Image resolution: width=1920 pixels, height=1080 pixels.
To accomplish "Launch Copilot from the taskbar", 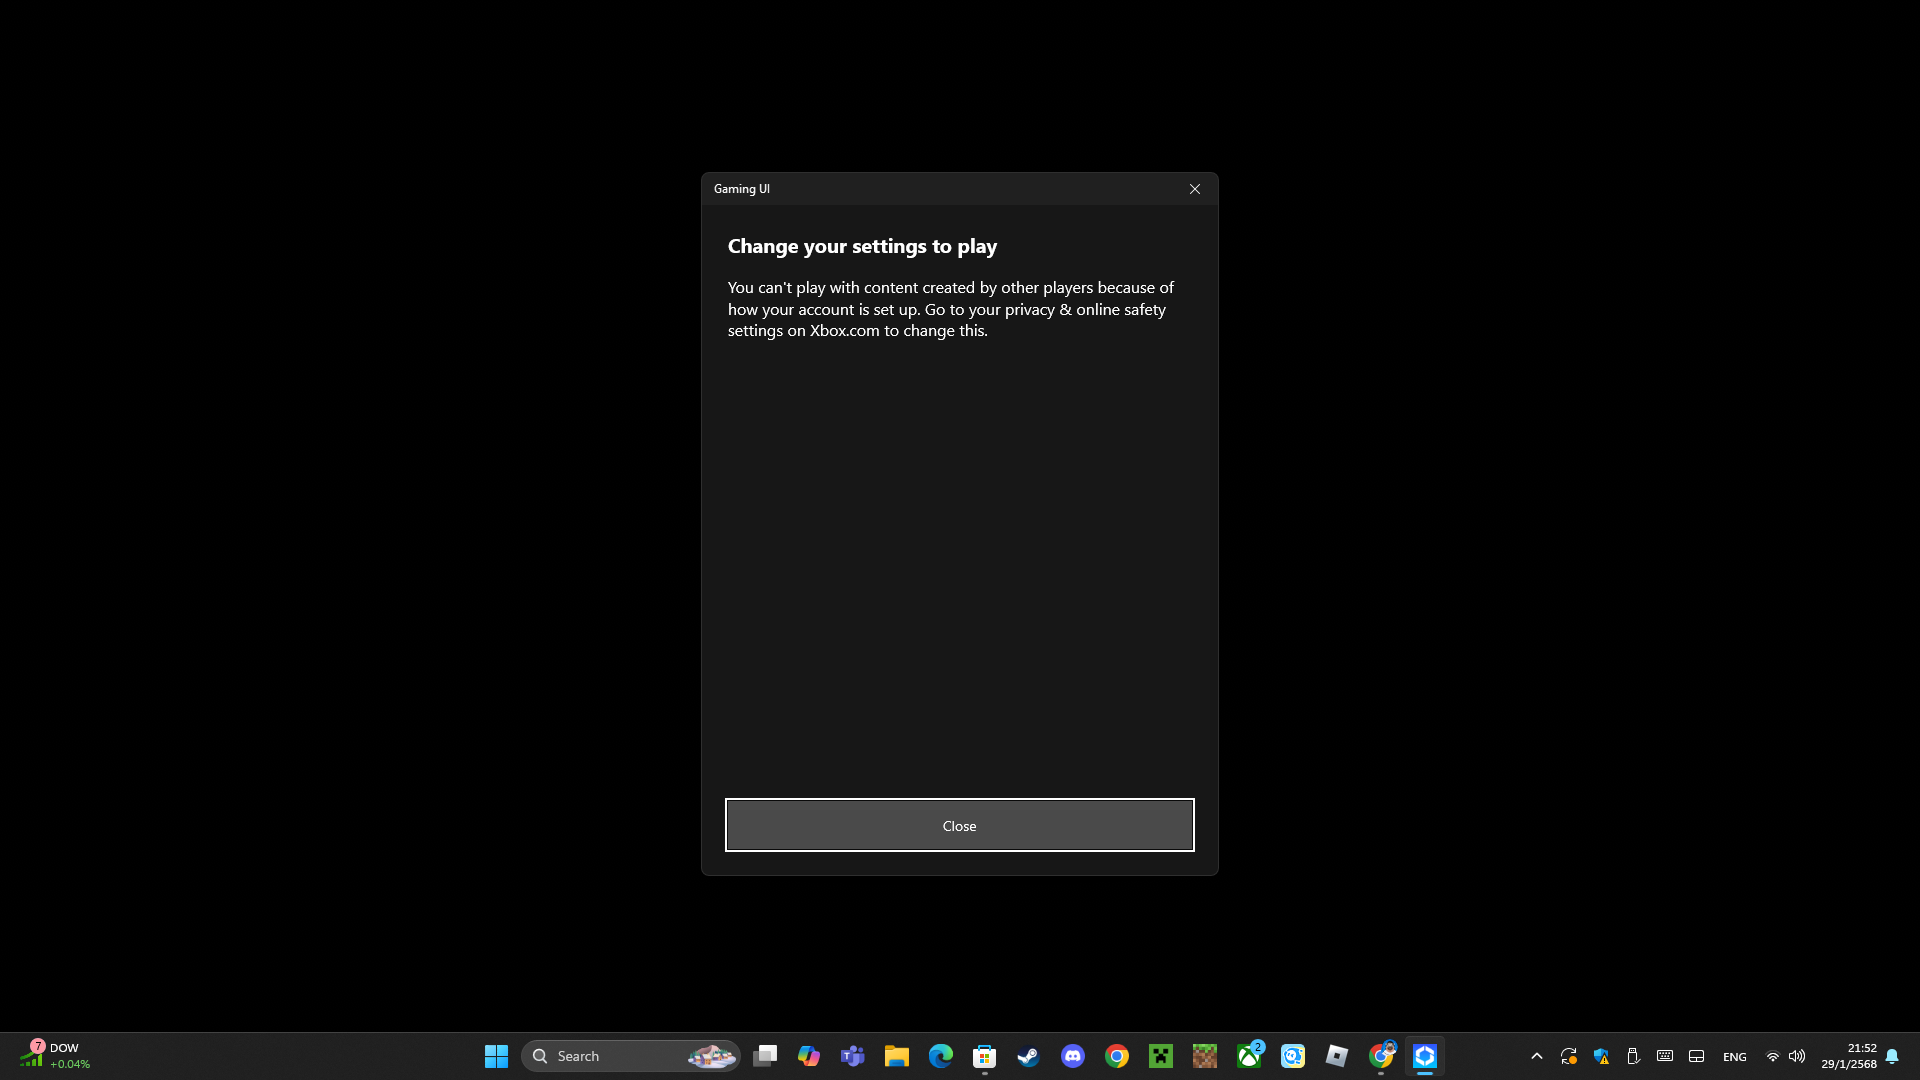I will click(809, 1056).
